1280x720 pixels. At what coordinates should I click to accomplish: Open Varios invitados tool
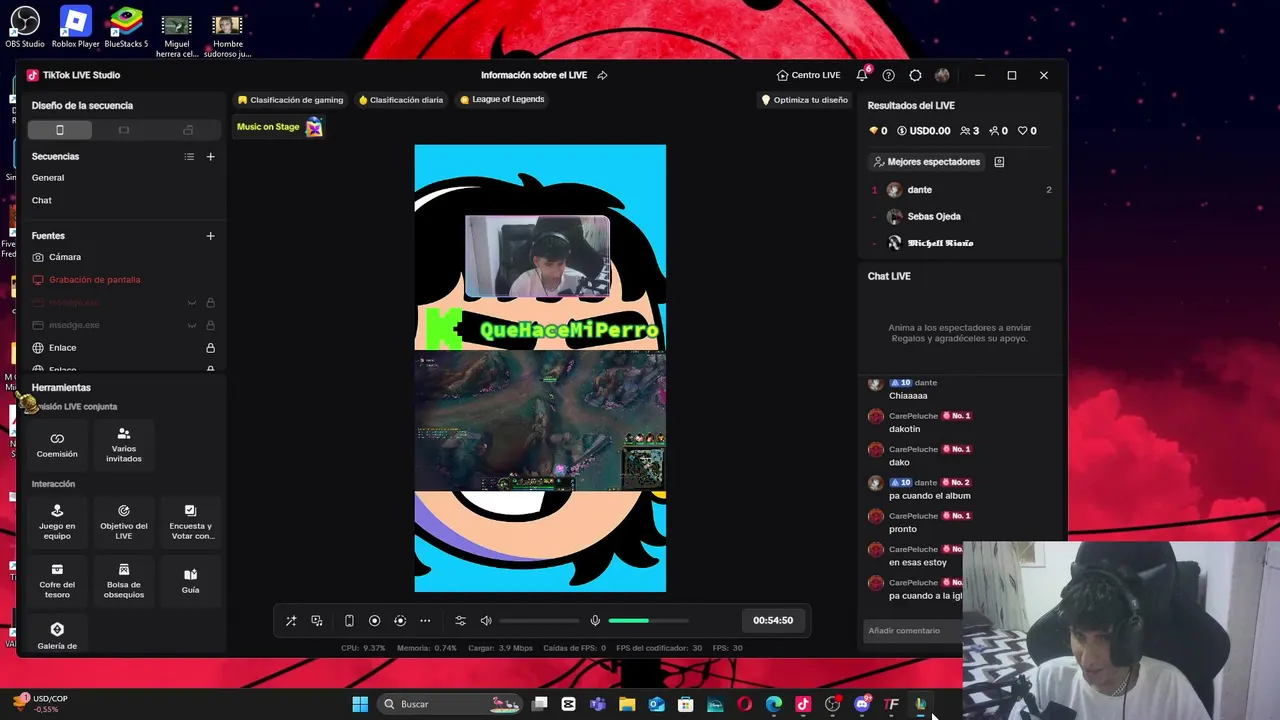124,445
